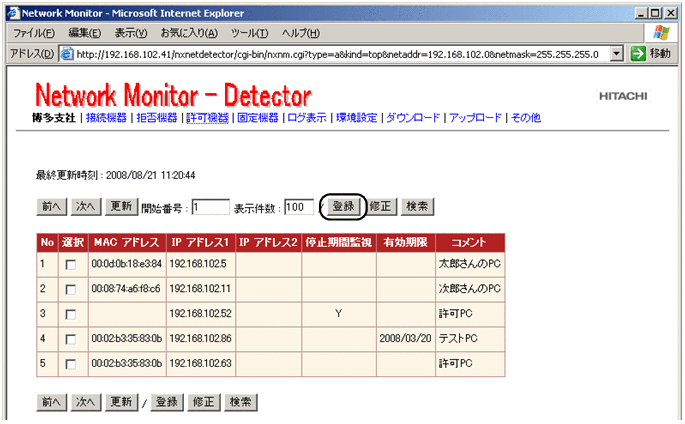
Task: Click the bottom 登録 button
Action: pyautogui.click(x=167, y=402)
